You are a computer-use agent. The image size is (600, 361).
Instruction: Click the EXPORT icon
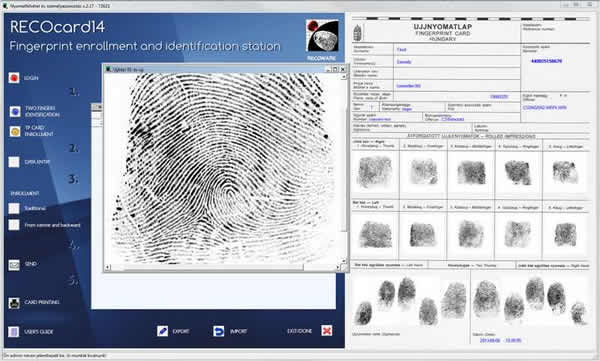click(162, 331)
